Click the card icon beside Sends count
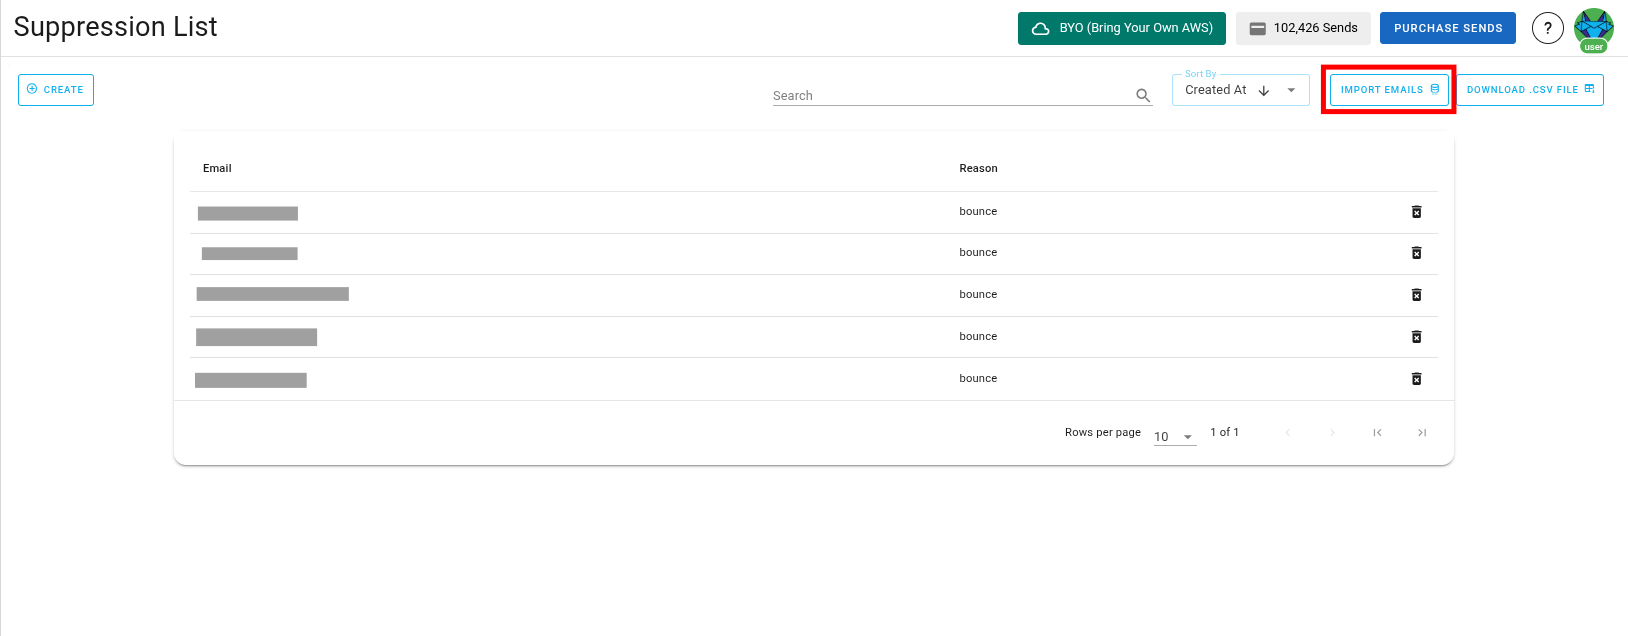The height and width of the screenshot is (636, 1628). click(x=1257, y=28)
